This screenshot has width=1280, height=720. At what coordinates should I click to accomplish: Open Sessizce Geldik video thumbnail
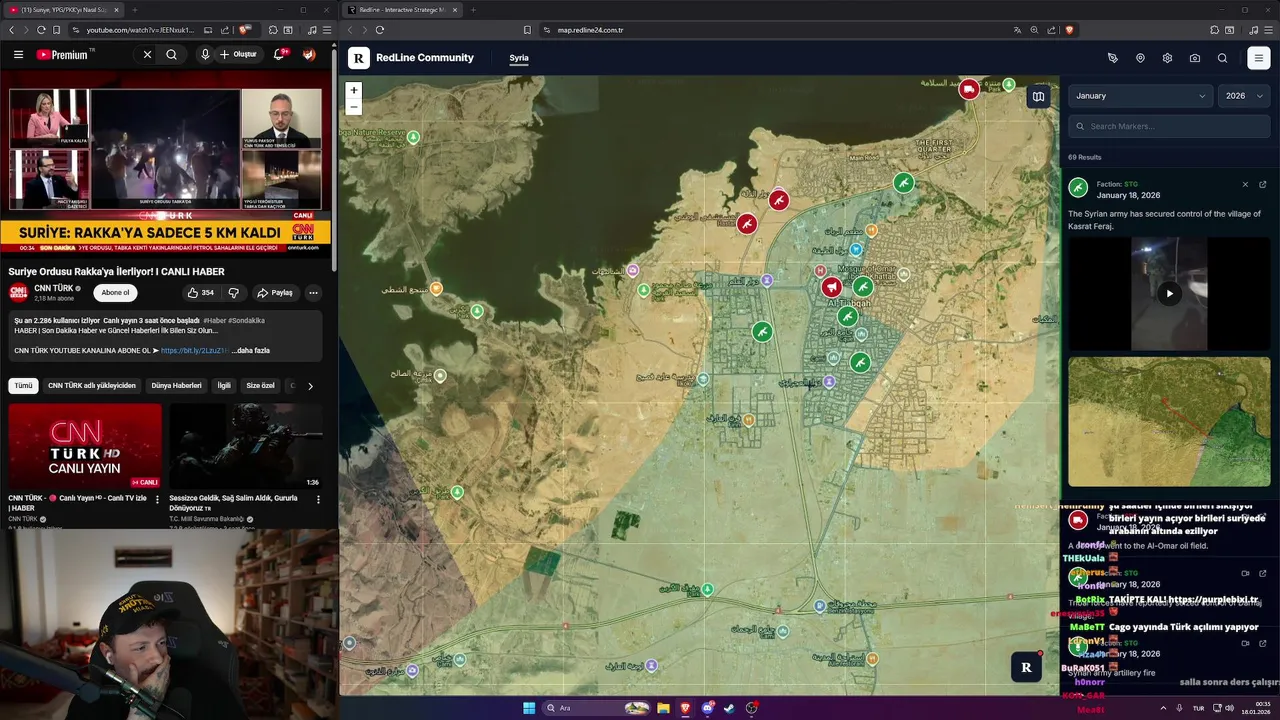[246, 446]
